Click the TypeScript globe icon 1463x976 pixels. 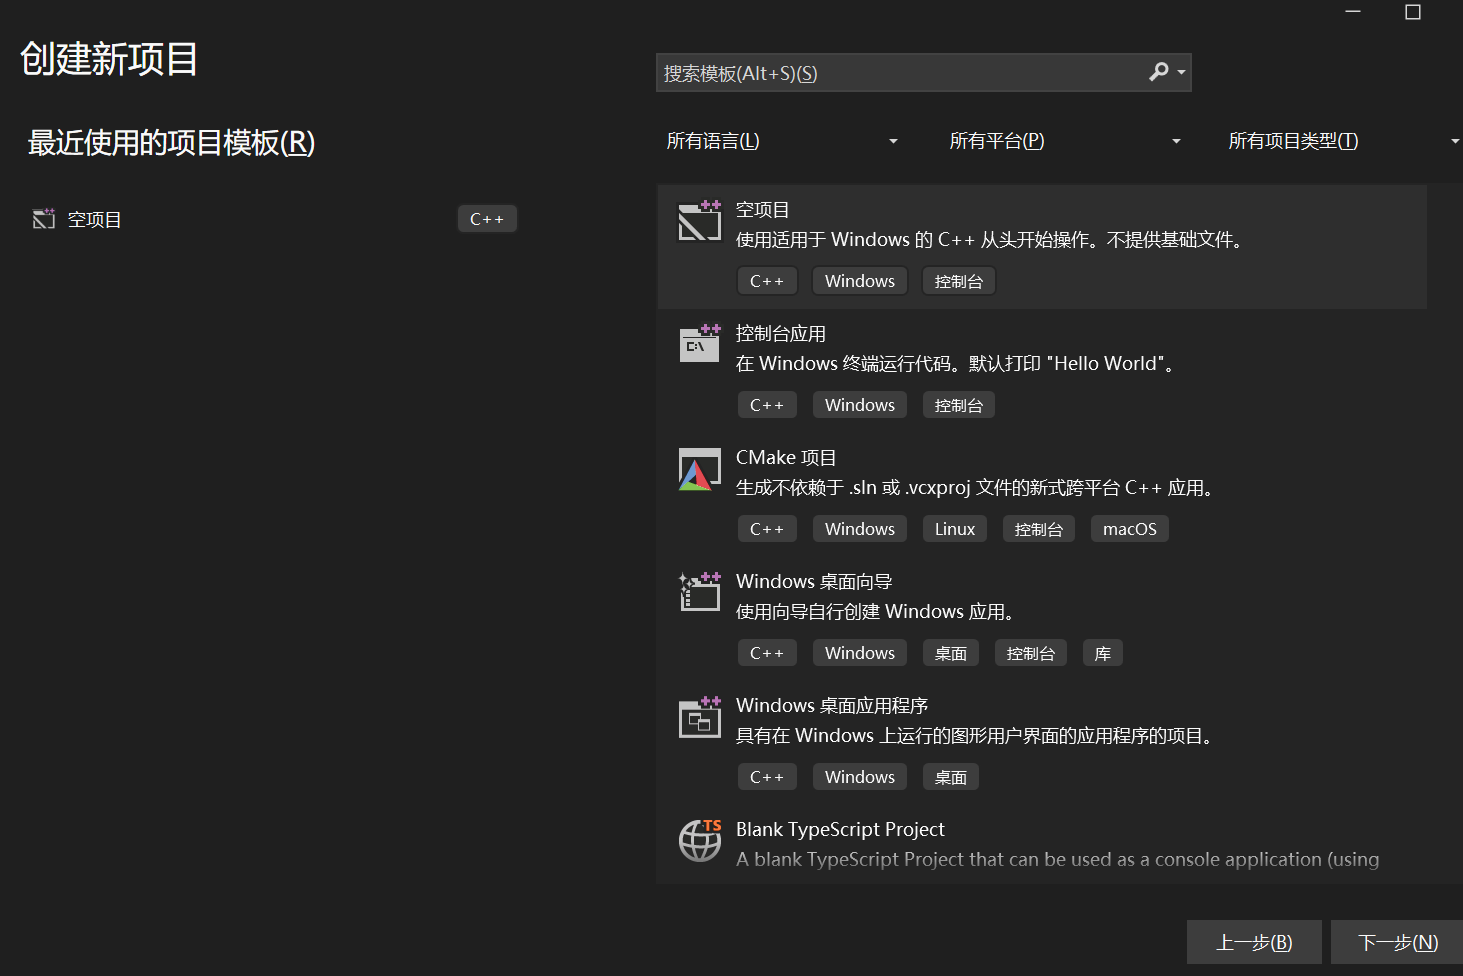[x=699, y=842]
